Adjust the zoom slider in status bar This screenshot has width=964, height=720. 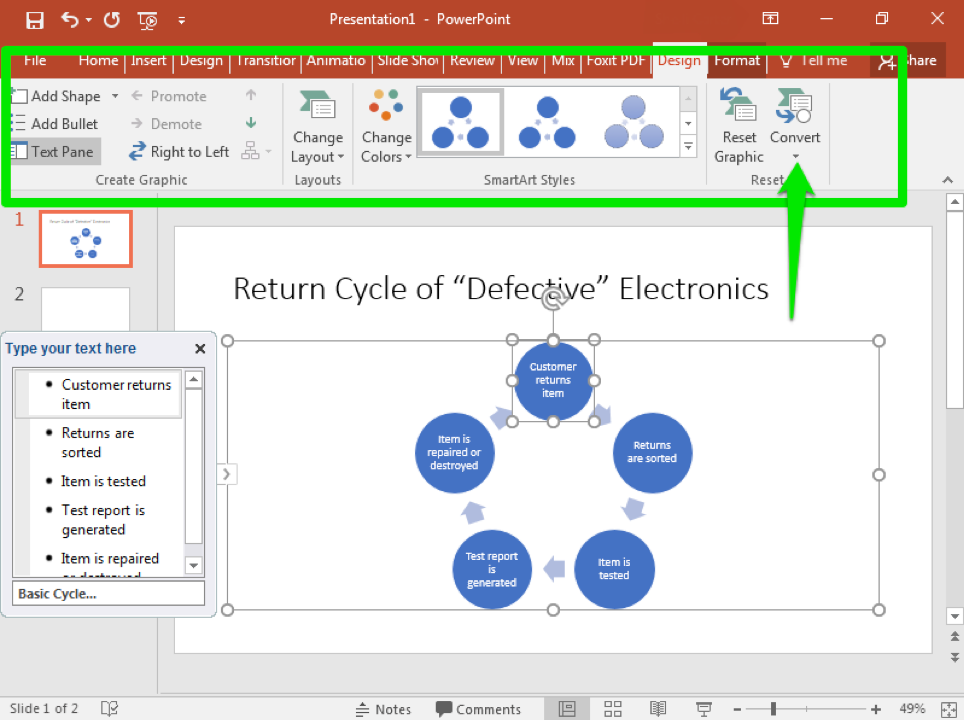tap(775, 708)
